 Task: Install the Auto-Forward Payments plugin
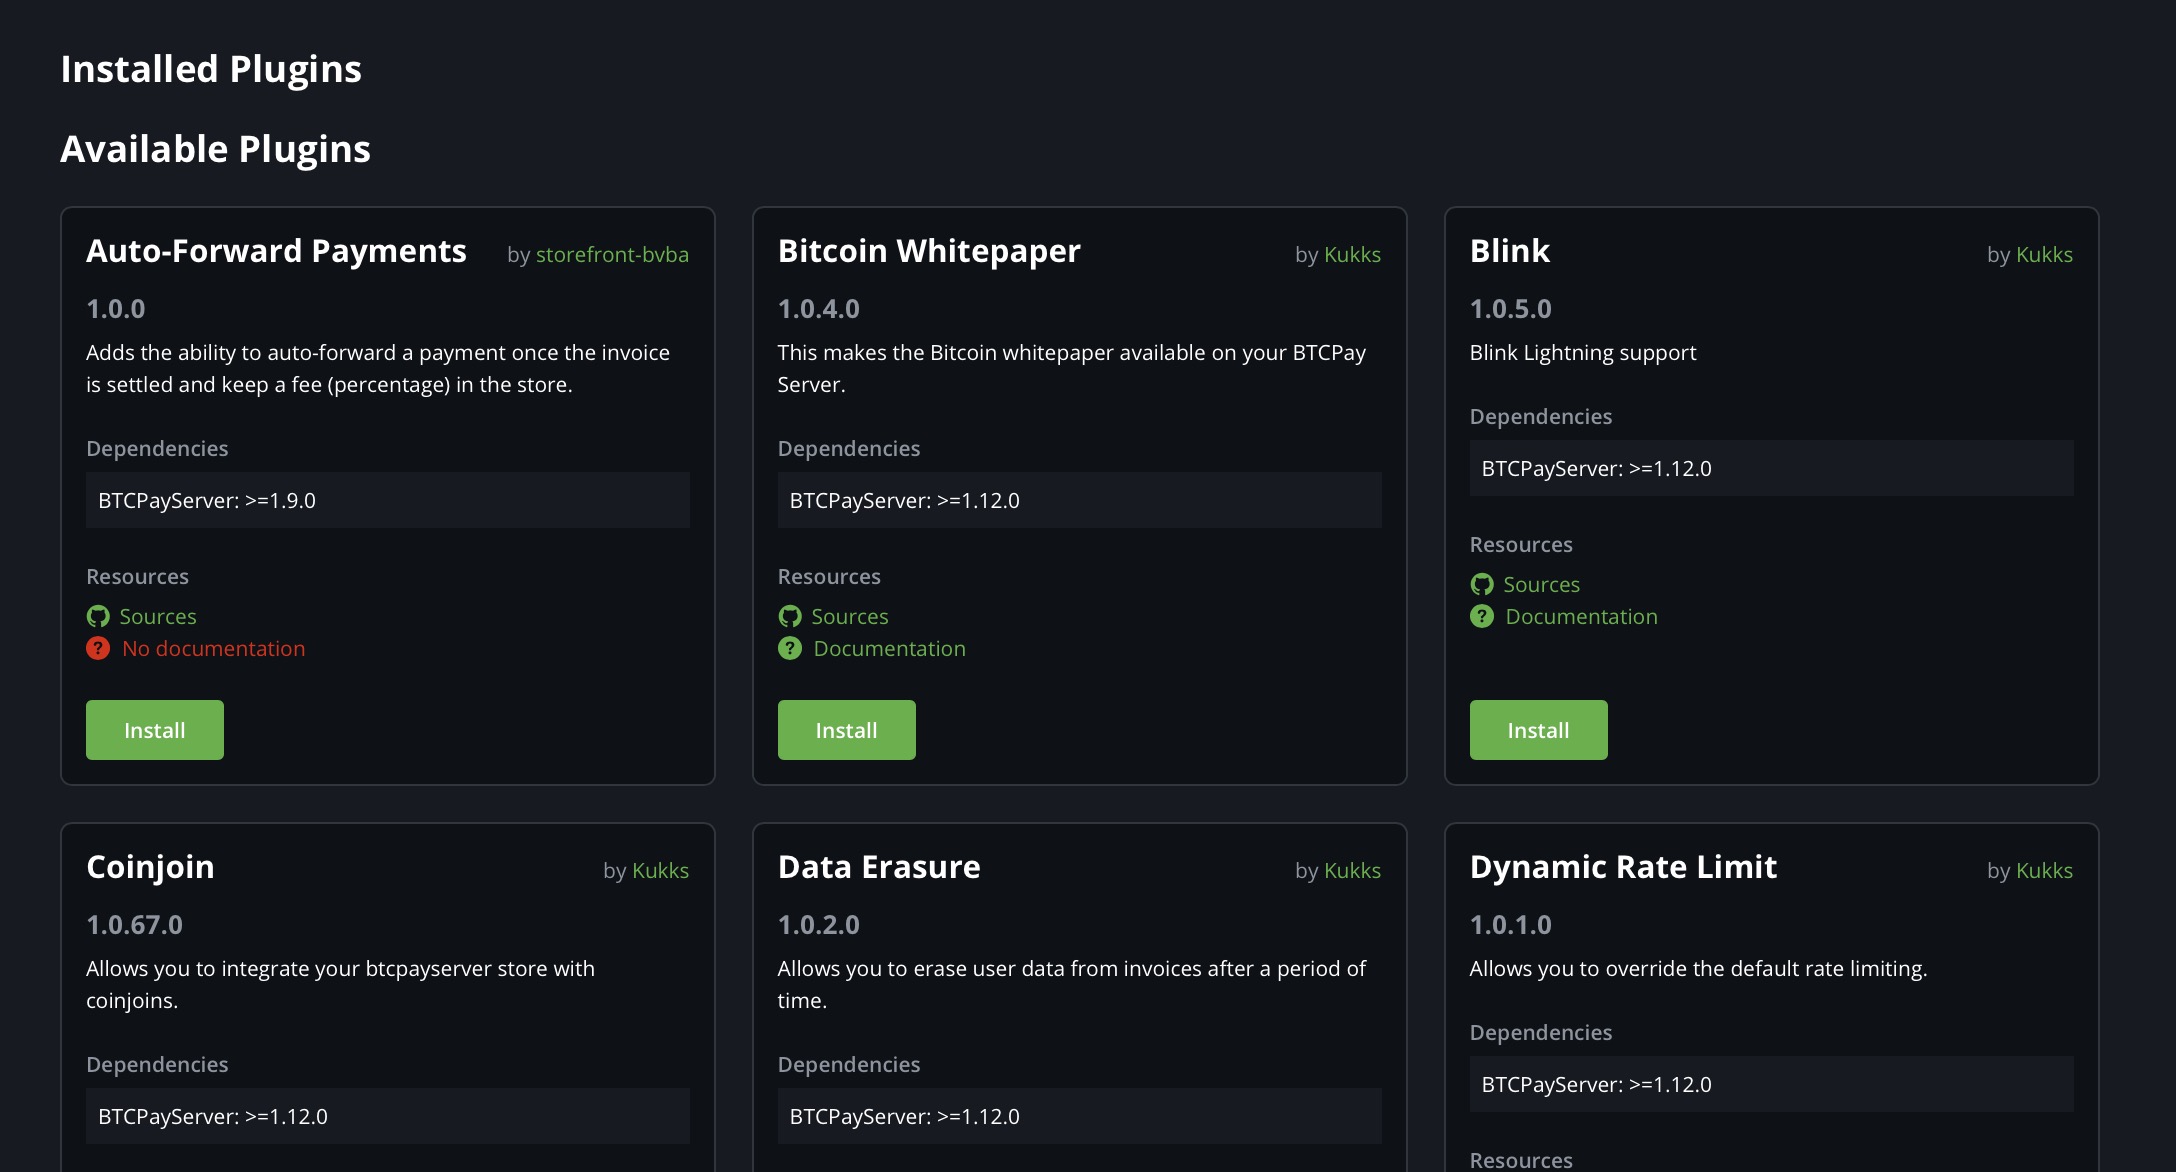pos(154,730)
